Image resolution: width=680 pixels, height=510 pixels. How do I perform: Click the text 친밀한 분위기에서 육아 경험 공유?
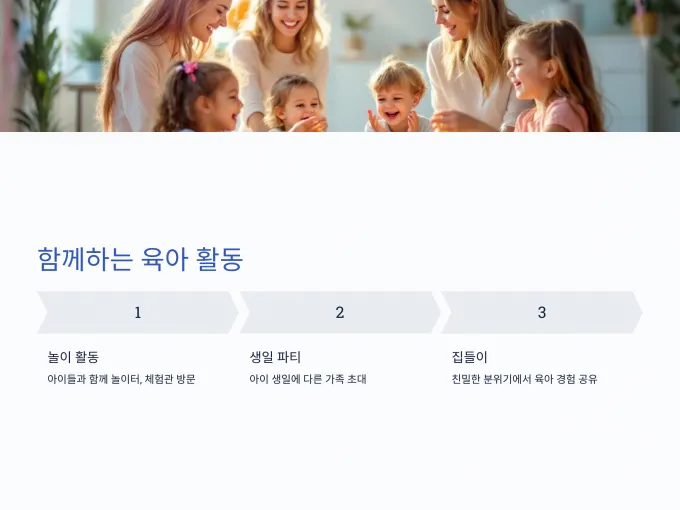(x=524, y=379)
